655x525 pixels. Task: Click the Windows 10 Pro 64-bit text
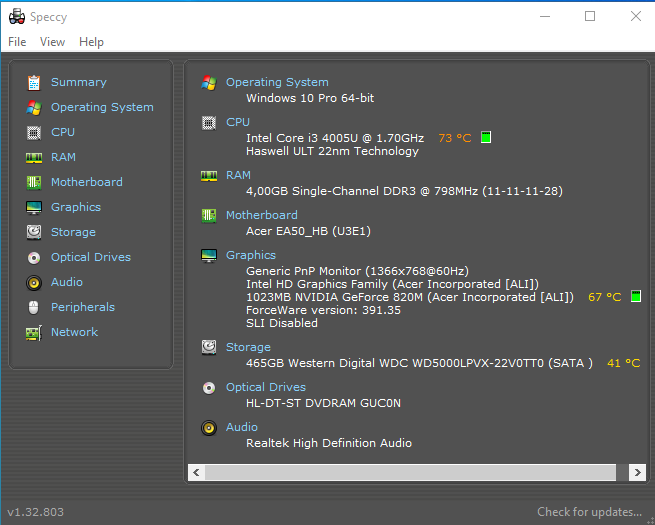coord(310,98)
